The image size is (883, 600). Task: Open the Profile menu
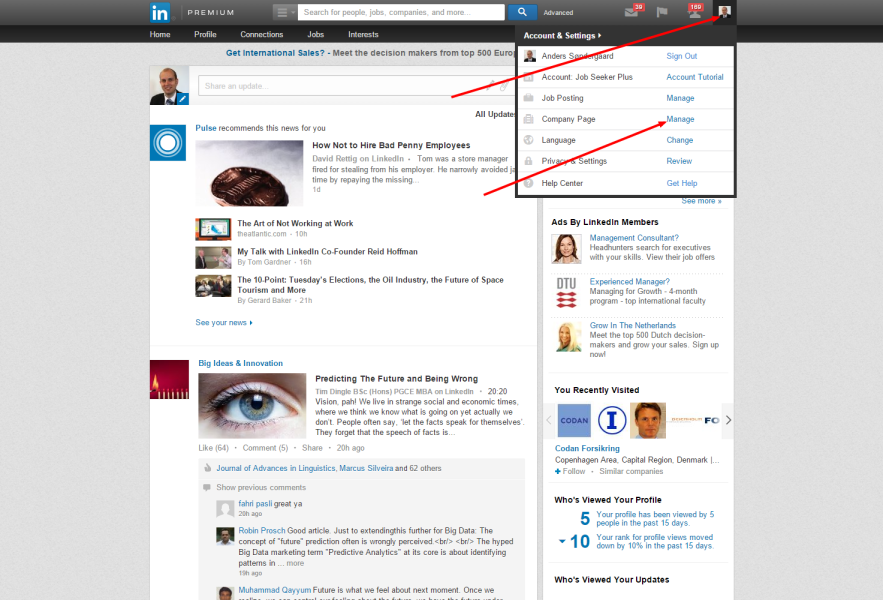(x=205, y=34)
